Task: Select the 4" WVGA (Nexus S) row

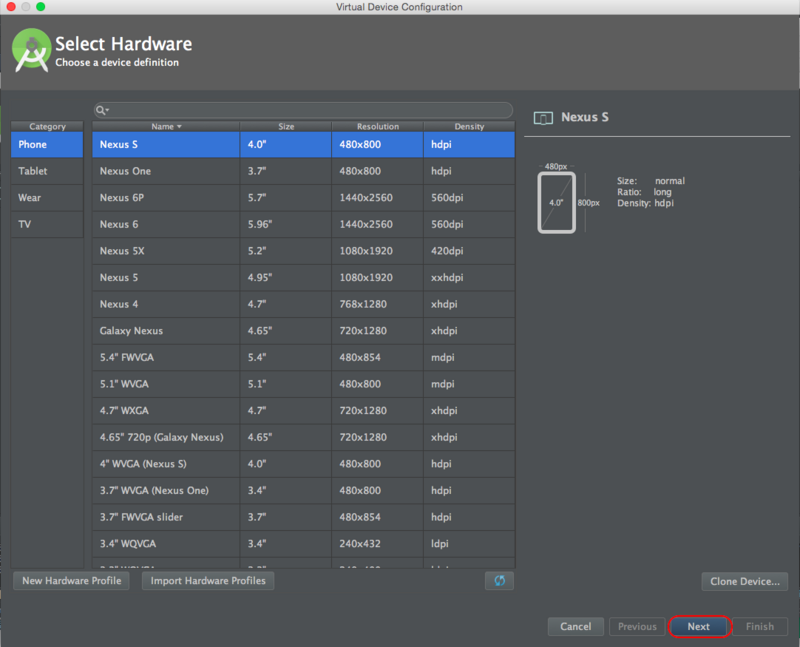Action: (x=304, y=464)
